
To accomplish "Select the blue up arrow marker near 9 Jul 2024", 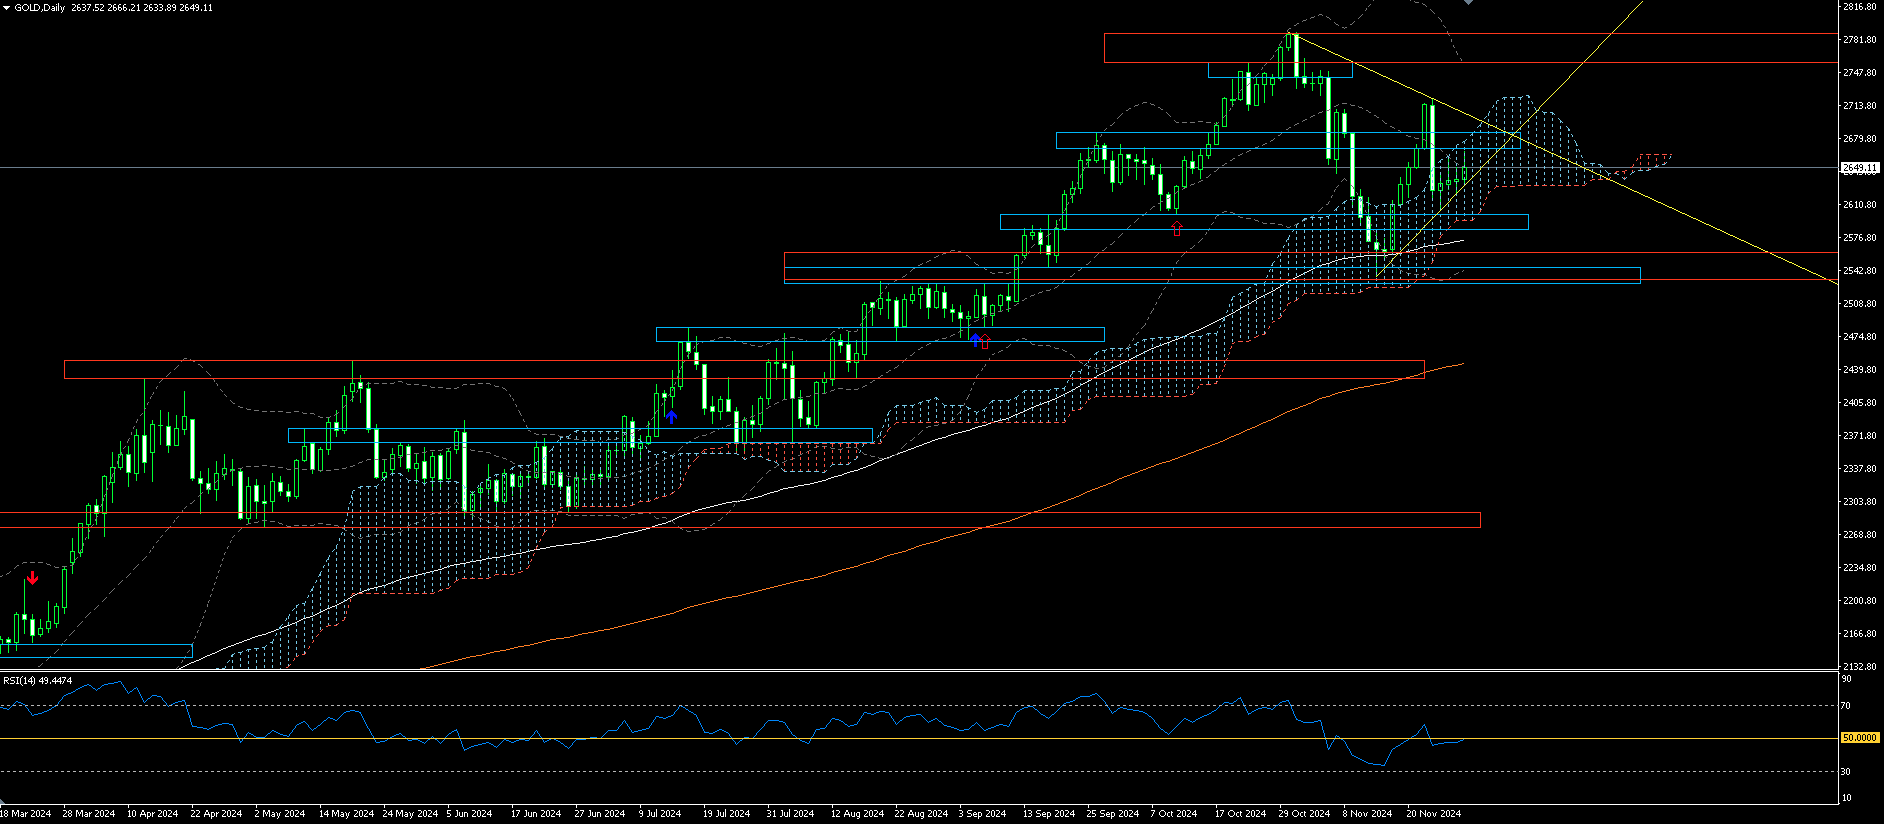I will [671, 417].
